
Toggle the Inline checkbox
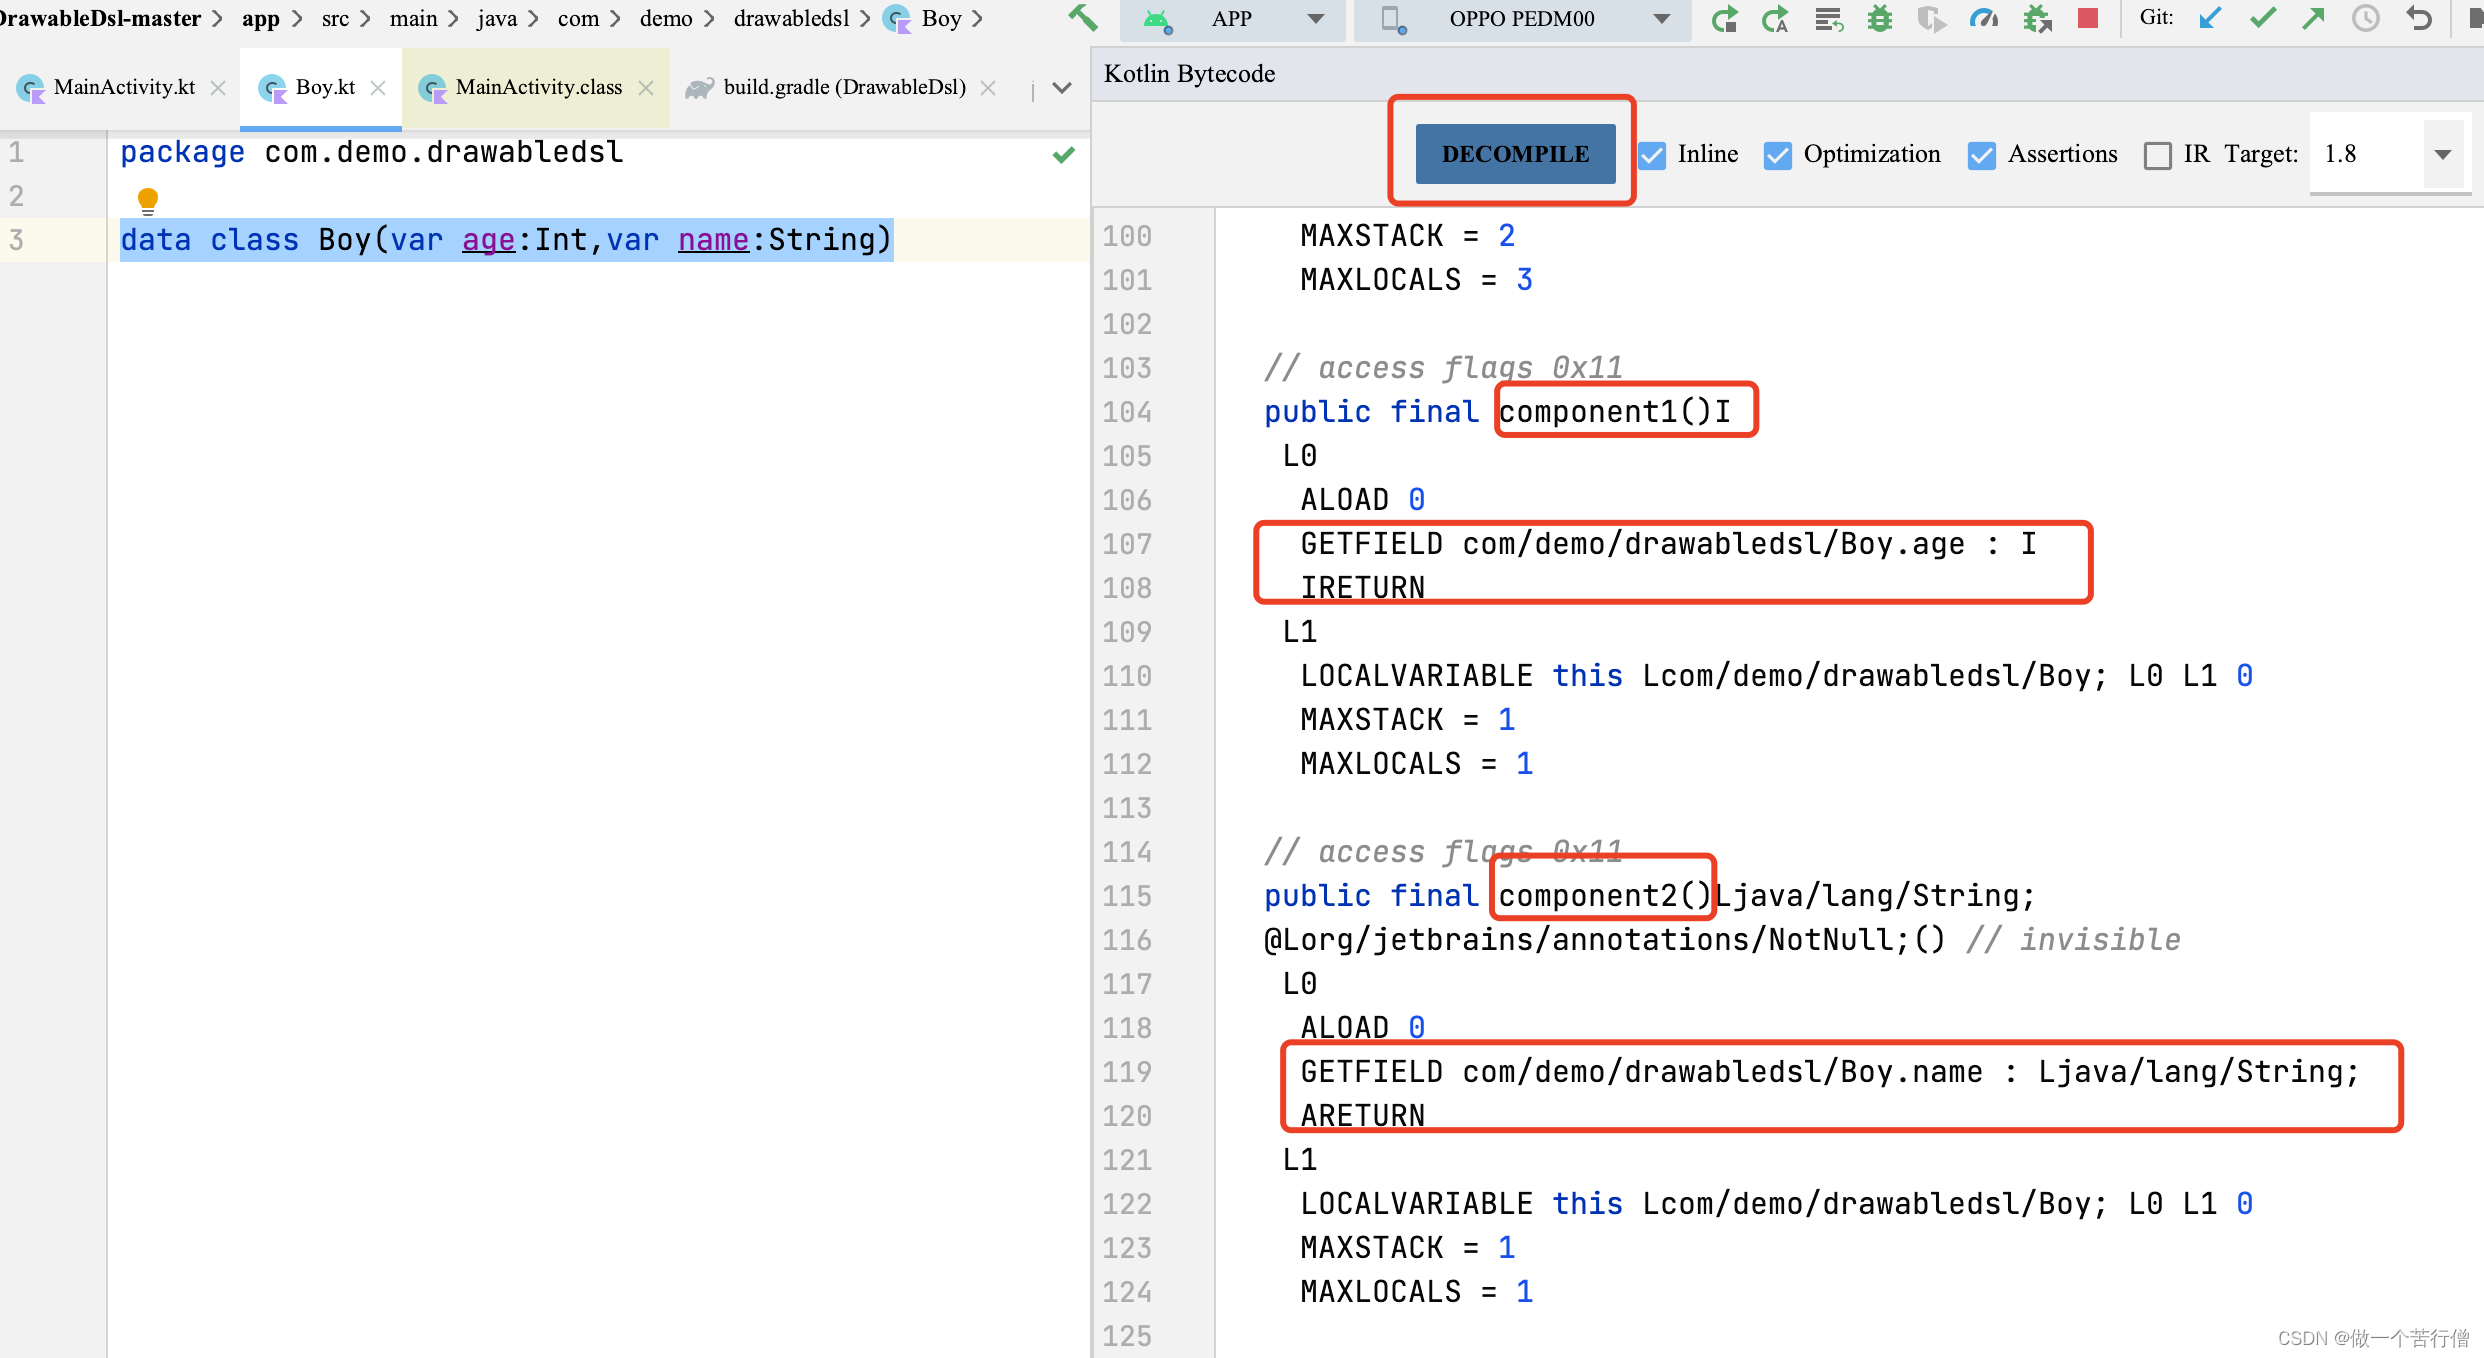pyautogui.click(x=1653, y=155)
